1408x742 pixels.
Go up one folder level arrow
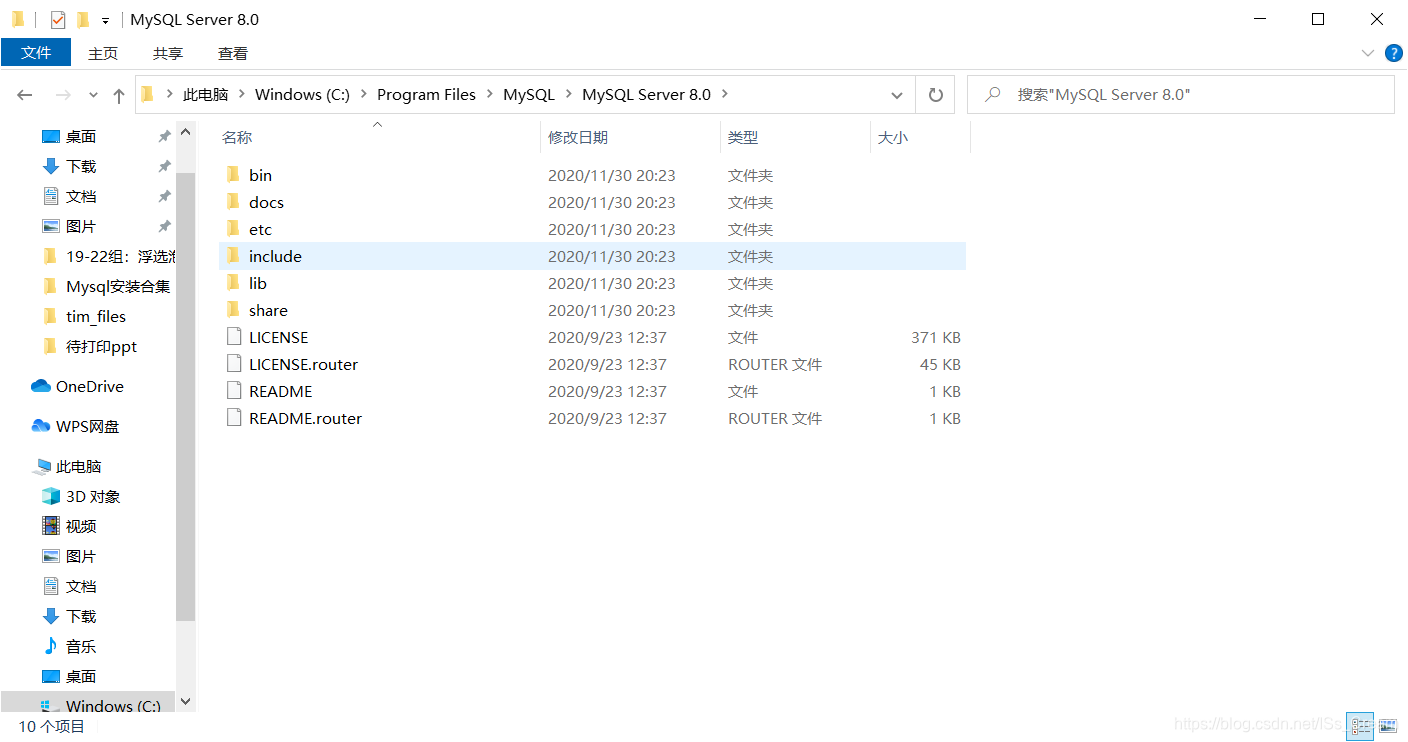119,95
